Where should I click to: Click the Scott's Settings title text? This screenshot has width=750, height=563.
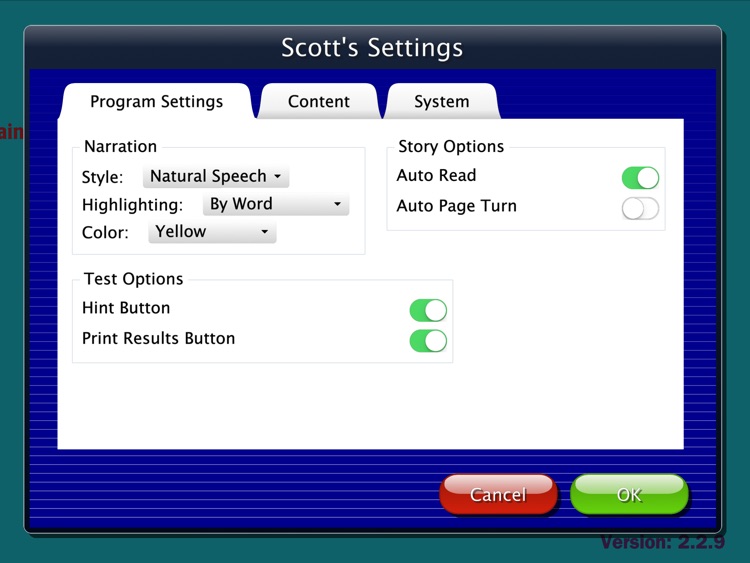pos(372,48)
